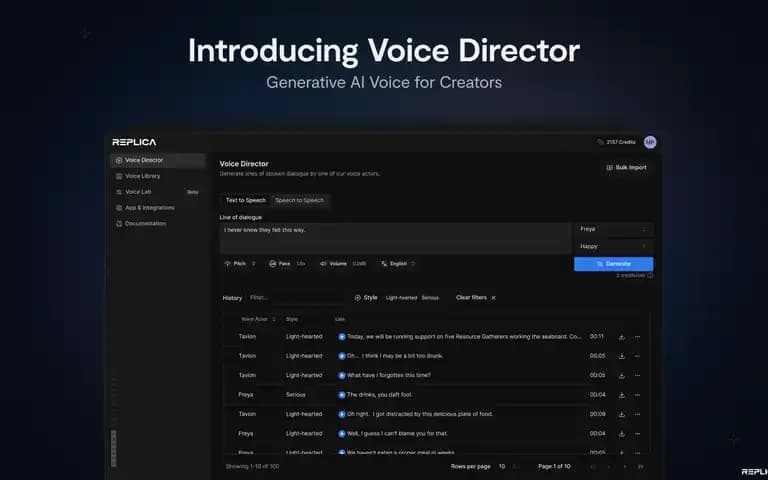The height and width of the screenshot is (480, 768).
Task: Switch to the Text to Speech tab
Action: tap(245, 200)
